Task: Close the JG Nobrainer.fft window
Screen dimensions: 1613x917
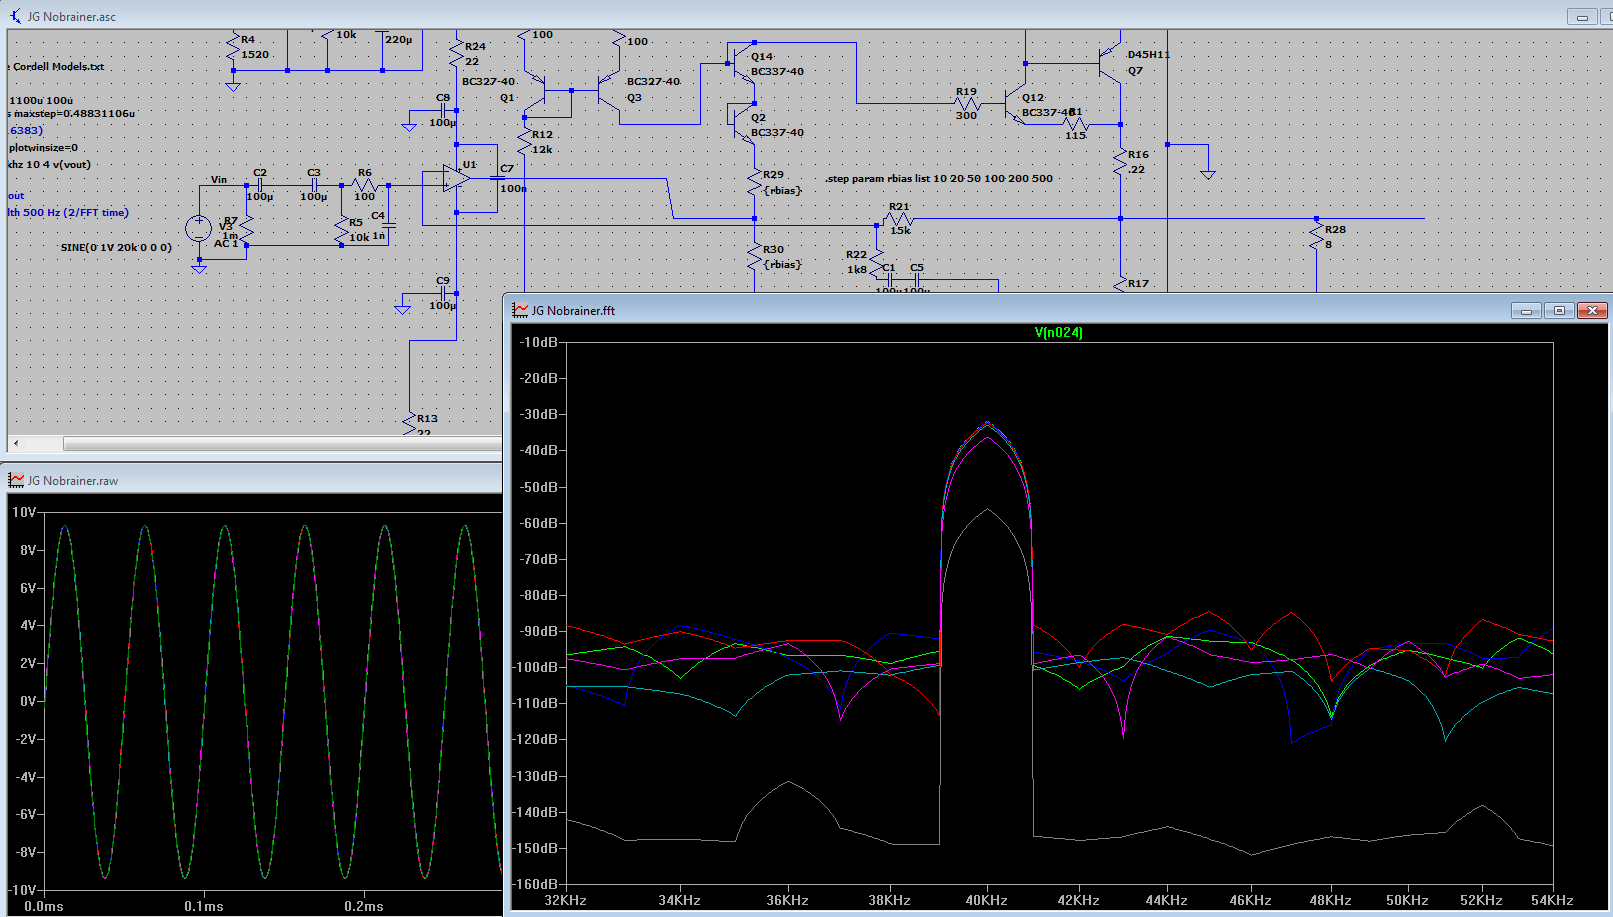Action: point(1592,311)
